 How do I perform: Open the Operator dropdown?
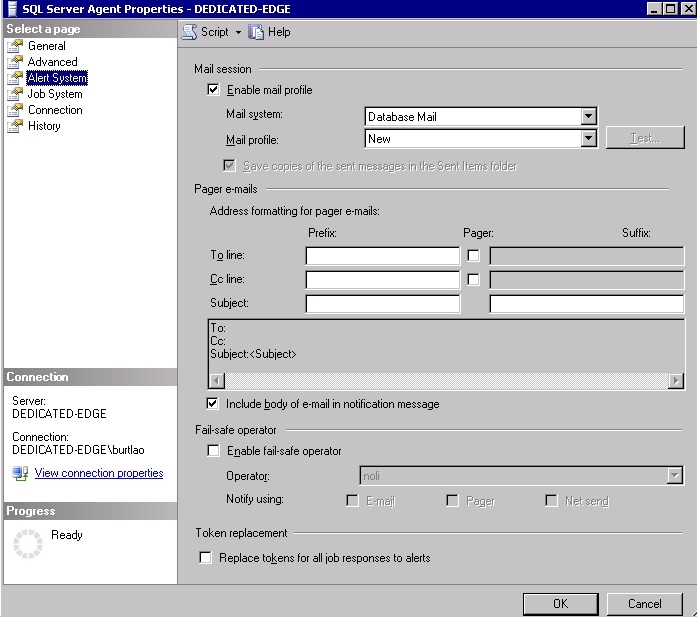click(674, 476)
